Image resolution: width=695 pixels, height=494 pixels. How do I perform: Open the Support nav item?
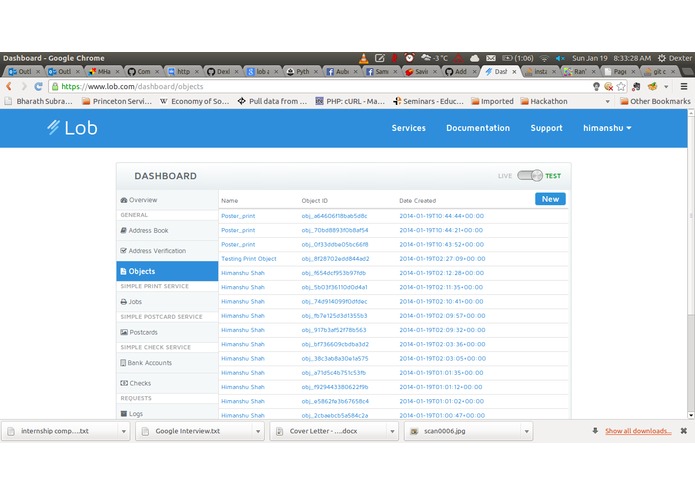546,128
